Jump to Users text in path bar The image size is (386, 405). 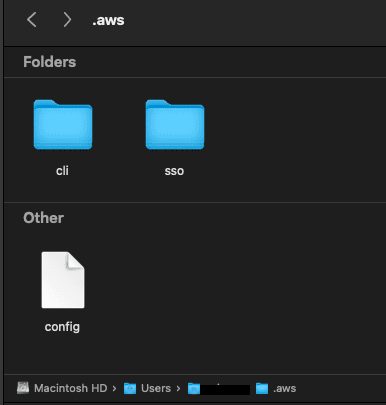[156, 388]
